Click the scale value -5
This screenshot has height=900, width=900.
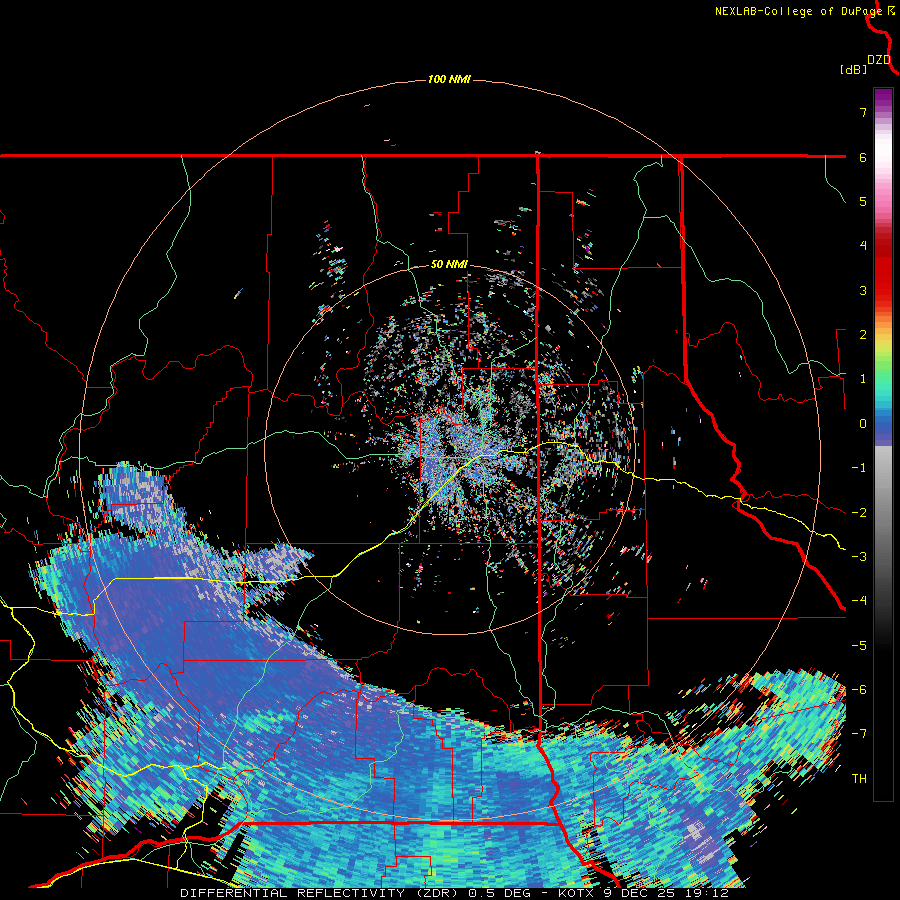859,646
